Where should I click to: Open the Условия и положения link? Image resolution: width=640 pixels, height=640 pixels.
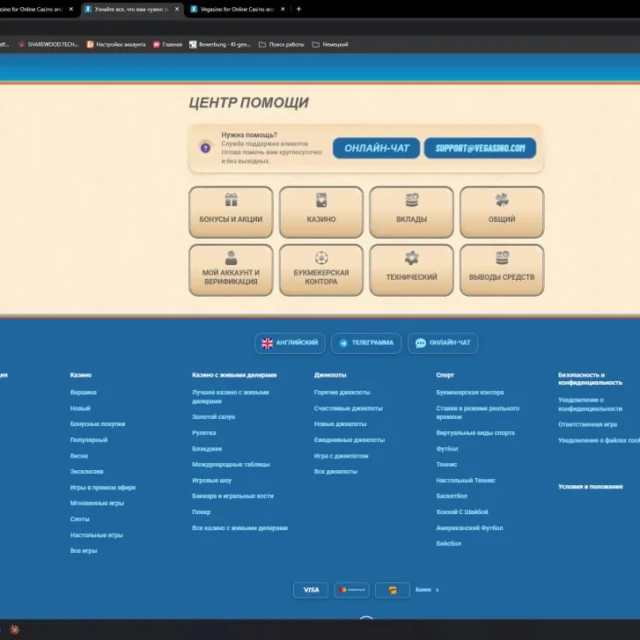(x=590, y=487)
